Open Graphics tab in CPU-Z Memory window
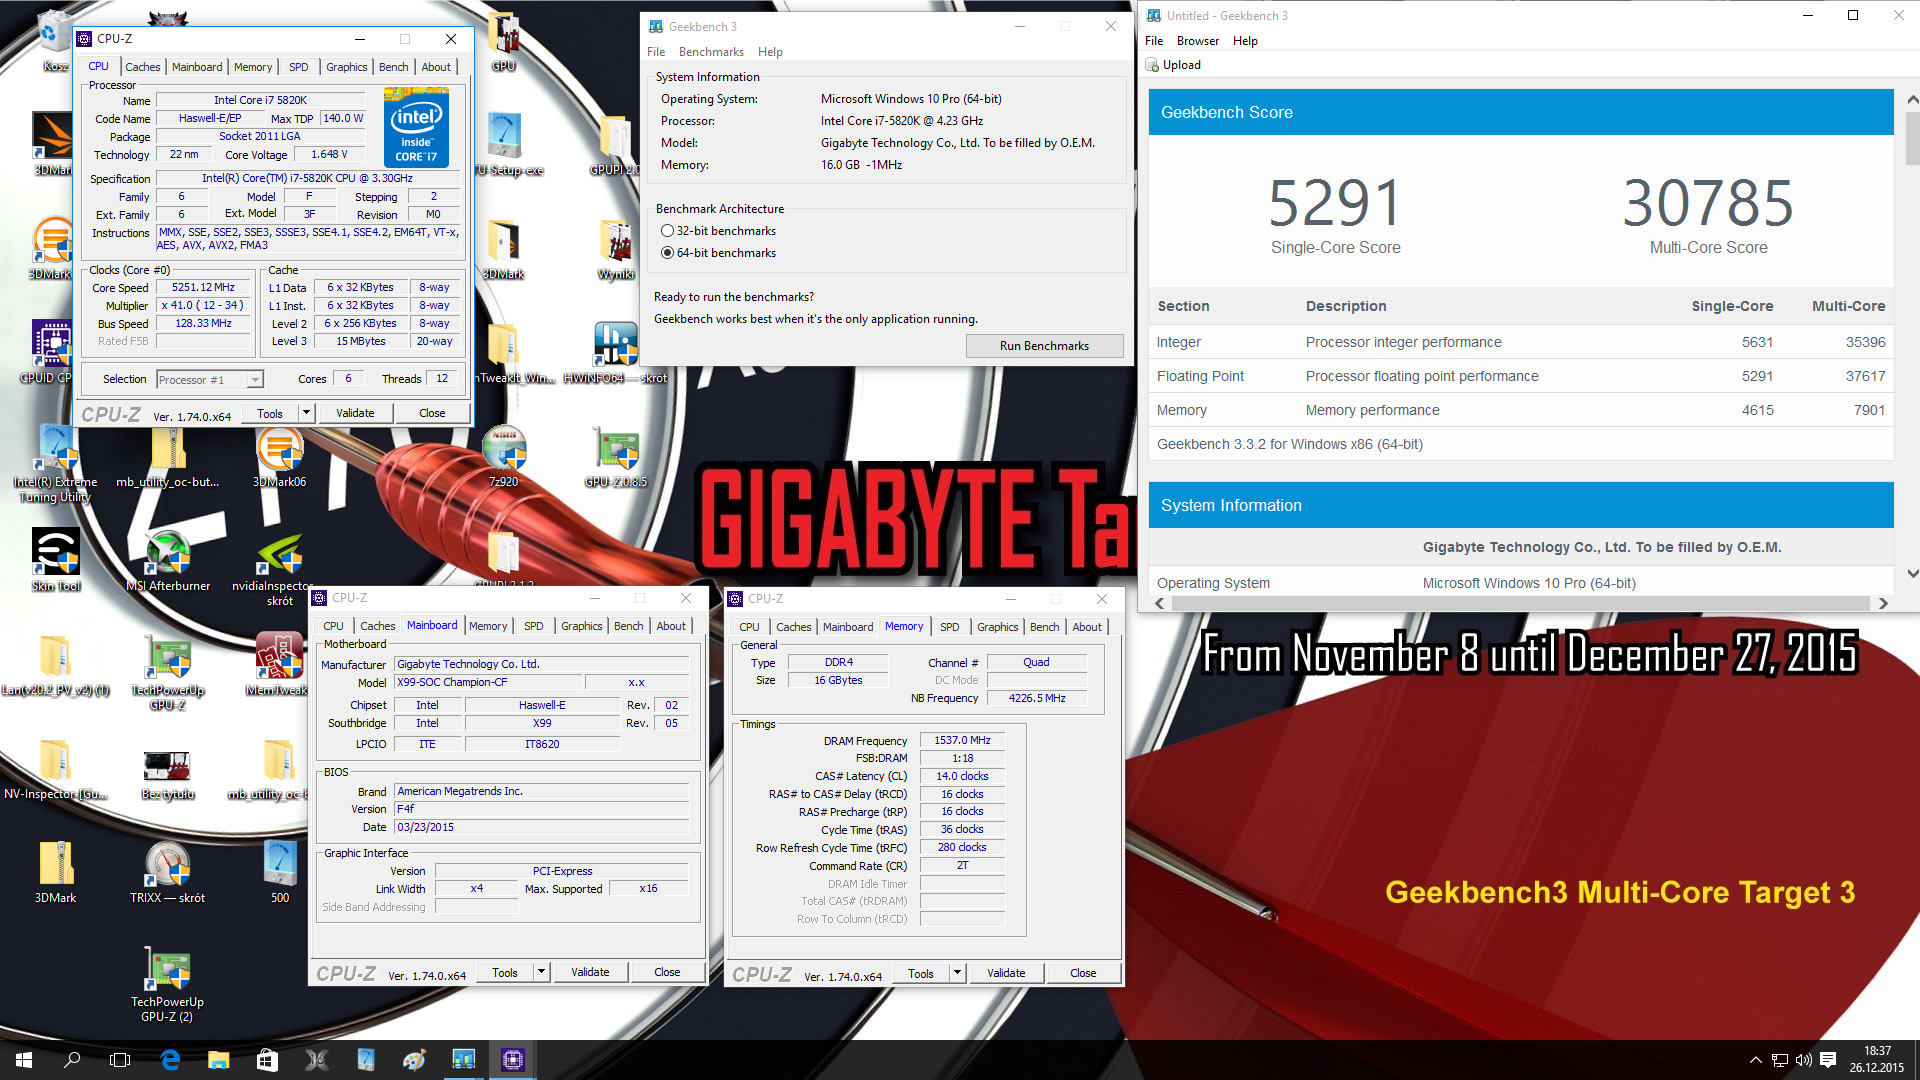This screenshot has width=1920, height=1080. pyautogui.click(x=997, y=627)
